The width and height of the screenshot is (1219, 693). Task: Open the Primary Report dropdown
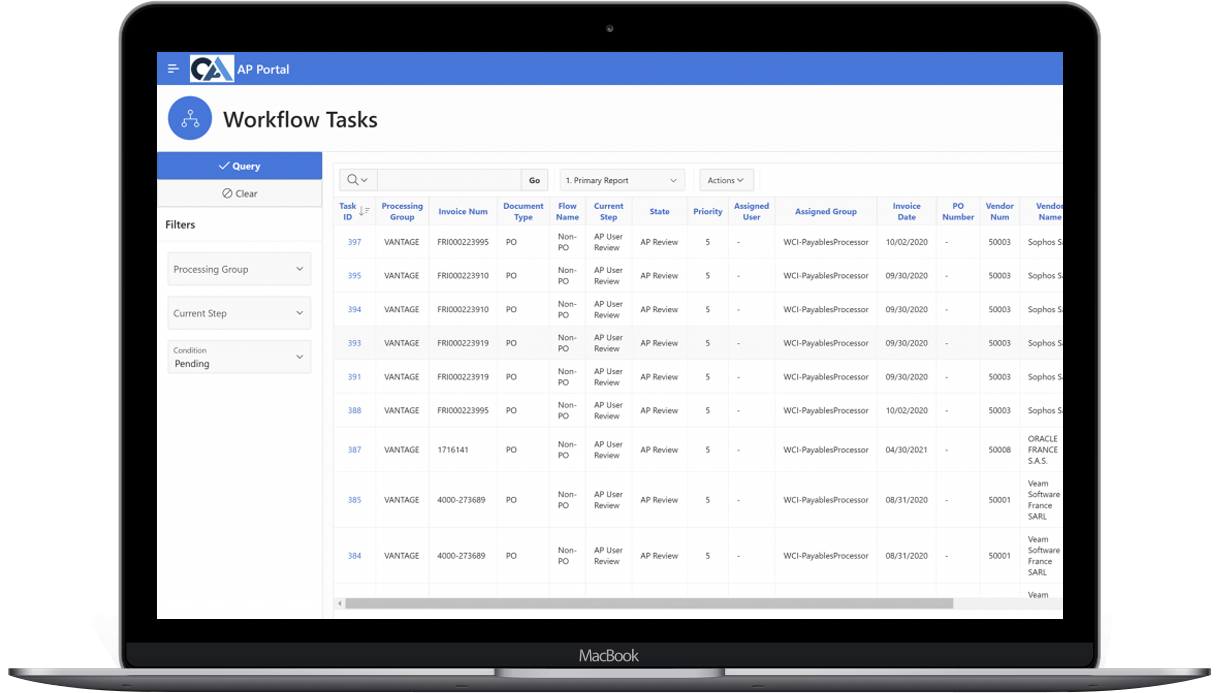[x=622, y=180]
